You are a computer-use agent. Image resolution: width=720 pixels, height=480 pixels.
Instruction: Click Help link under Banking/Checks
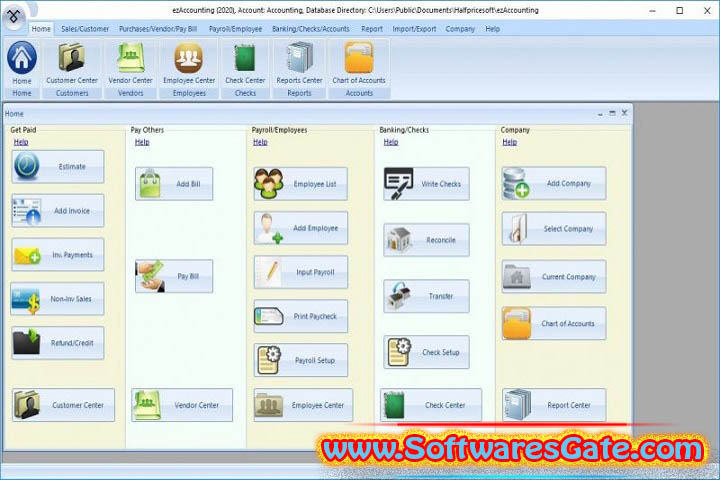click(x=391, y=142)
